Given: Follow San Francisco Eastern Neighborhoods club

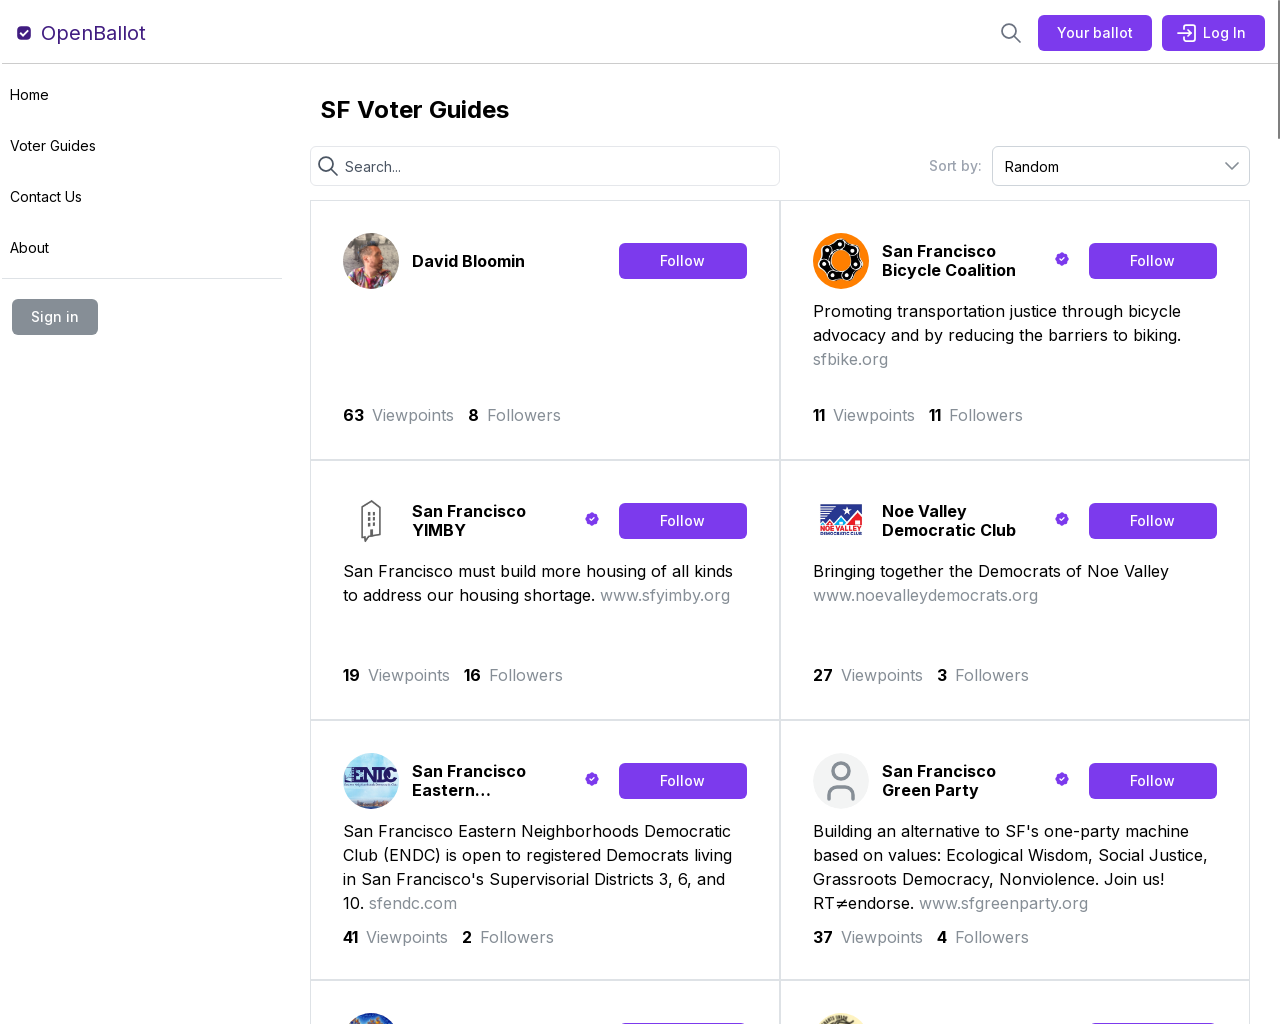Looking at the screenshot, I should 683,781.
